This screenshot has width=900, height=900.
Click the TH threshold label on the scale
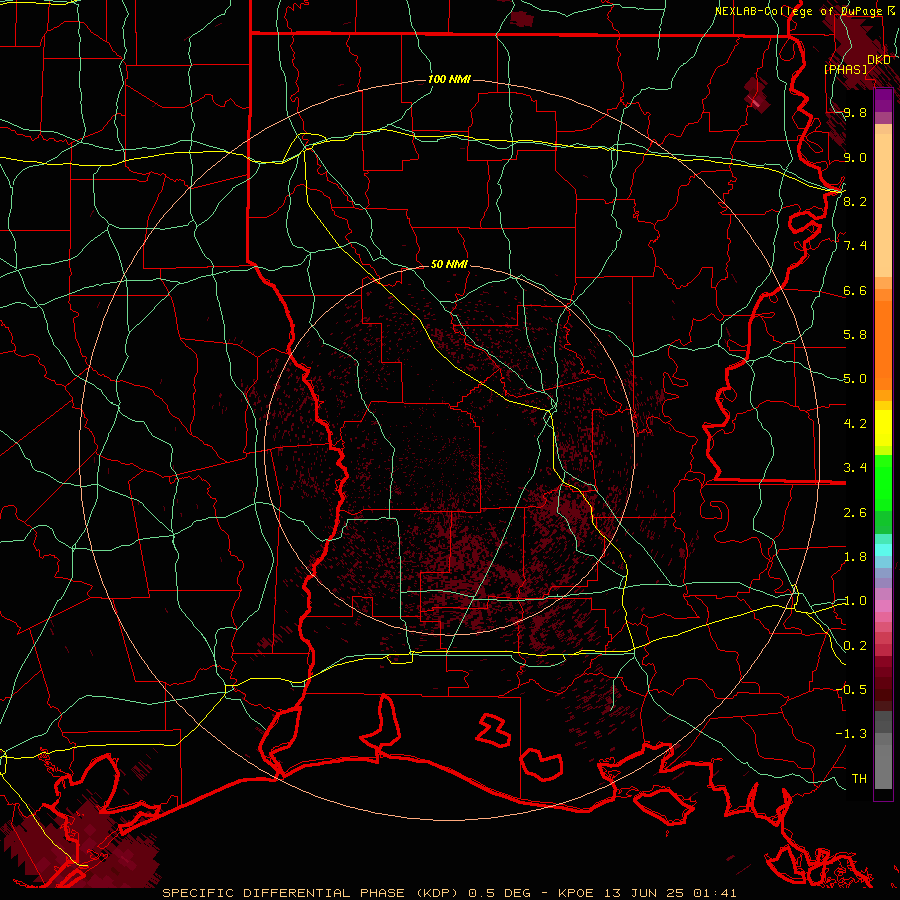pos(859,779)
